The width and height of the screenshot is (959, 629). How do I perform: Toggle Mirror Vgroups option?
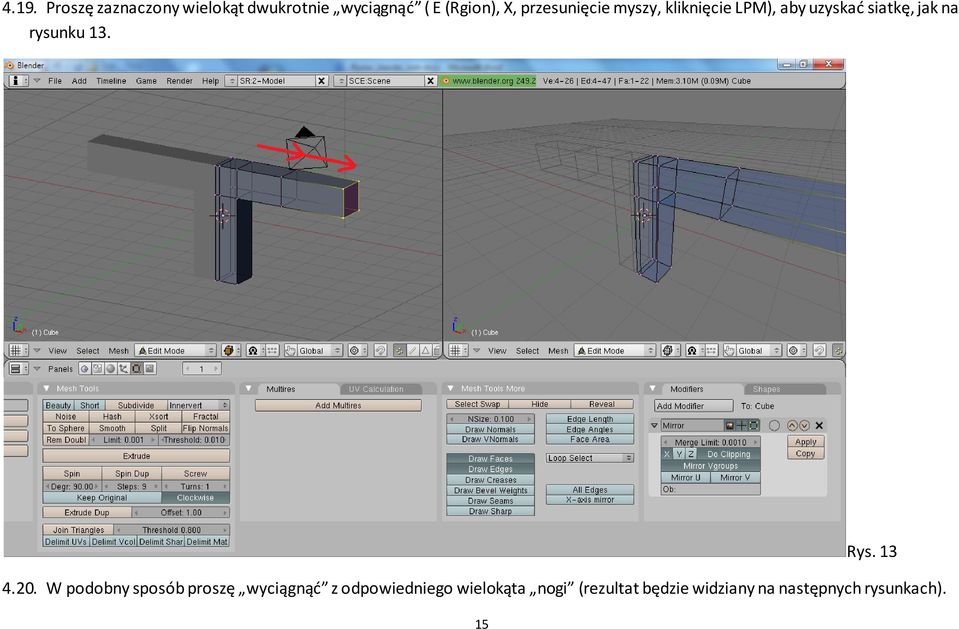pos(711,466)
